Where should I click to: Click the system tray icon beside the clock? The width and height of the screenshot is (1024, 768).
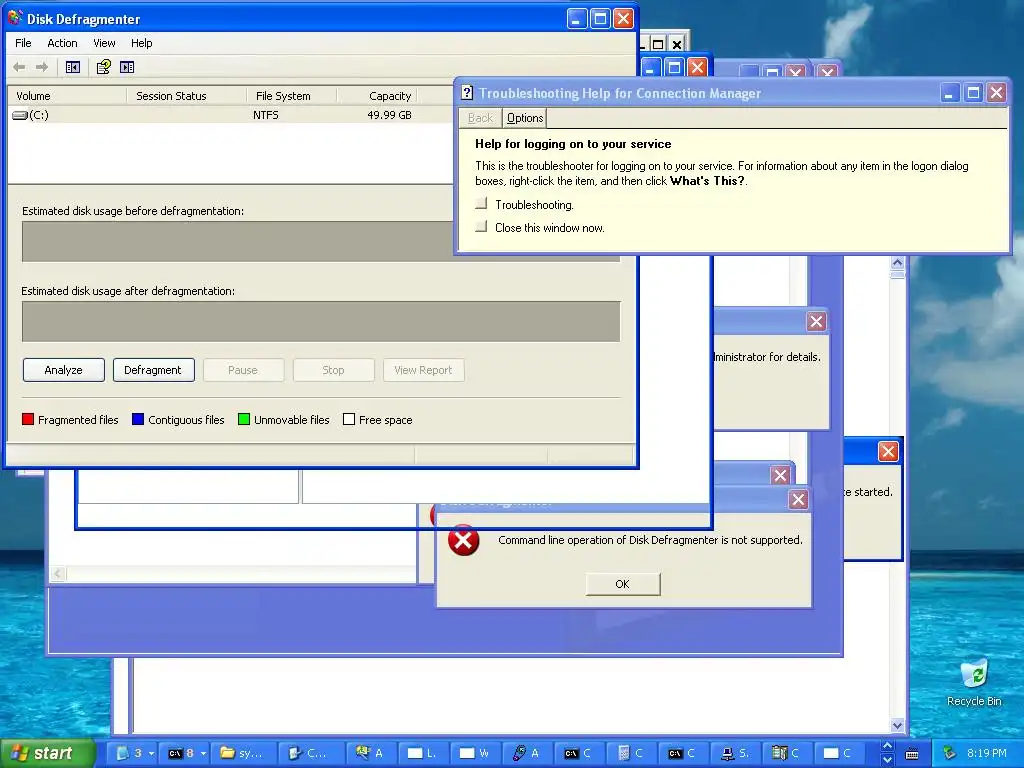click(950, 753)
